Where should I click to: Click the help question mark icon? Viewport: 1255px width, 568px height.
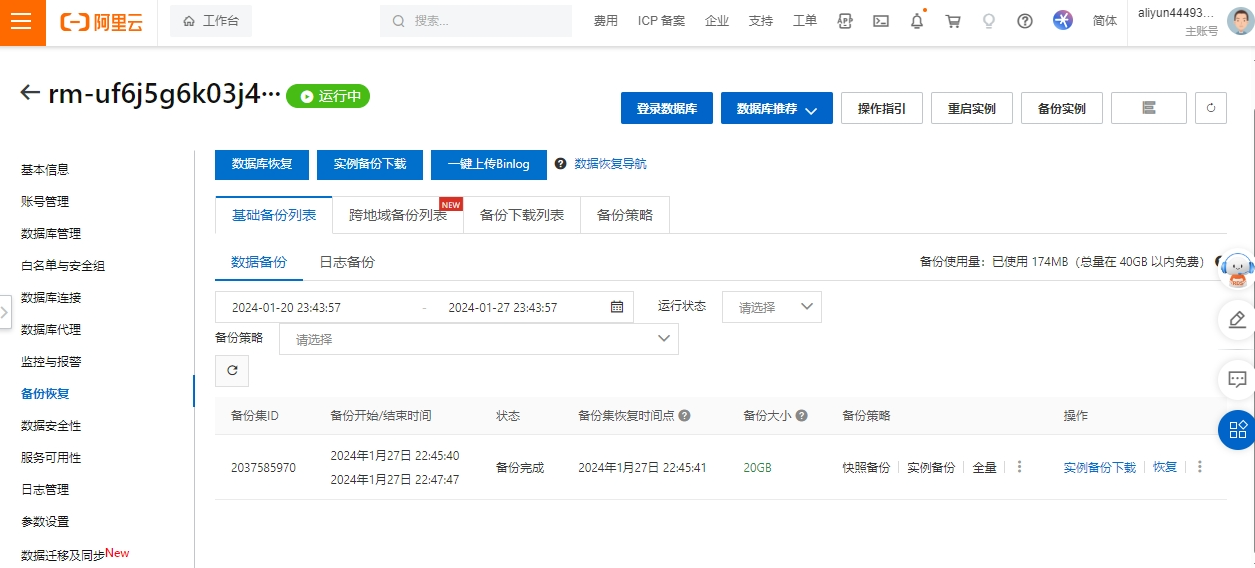click(x=1025, y=21)
